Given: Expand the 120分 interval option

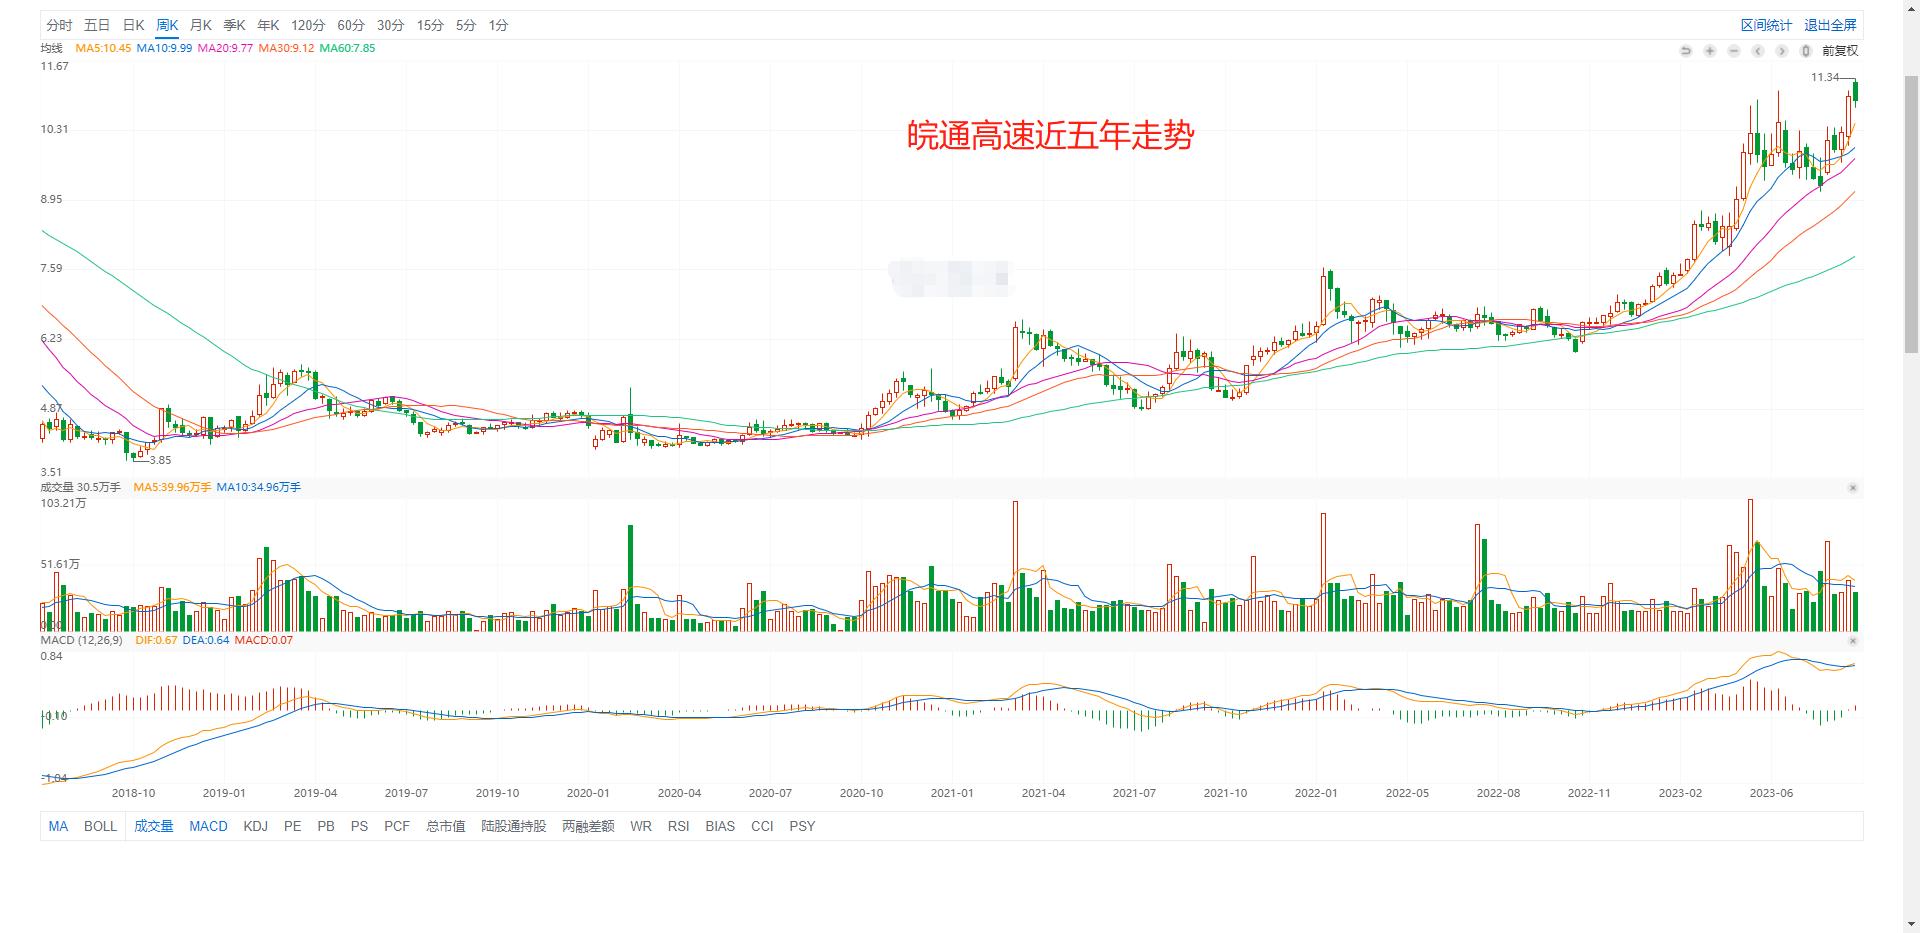Looking at the screenshot, I should (x=305, y=24).
